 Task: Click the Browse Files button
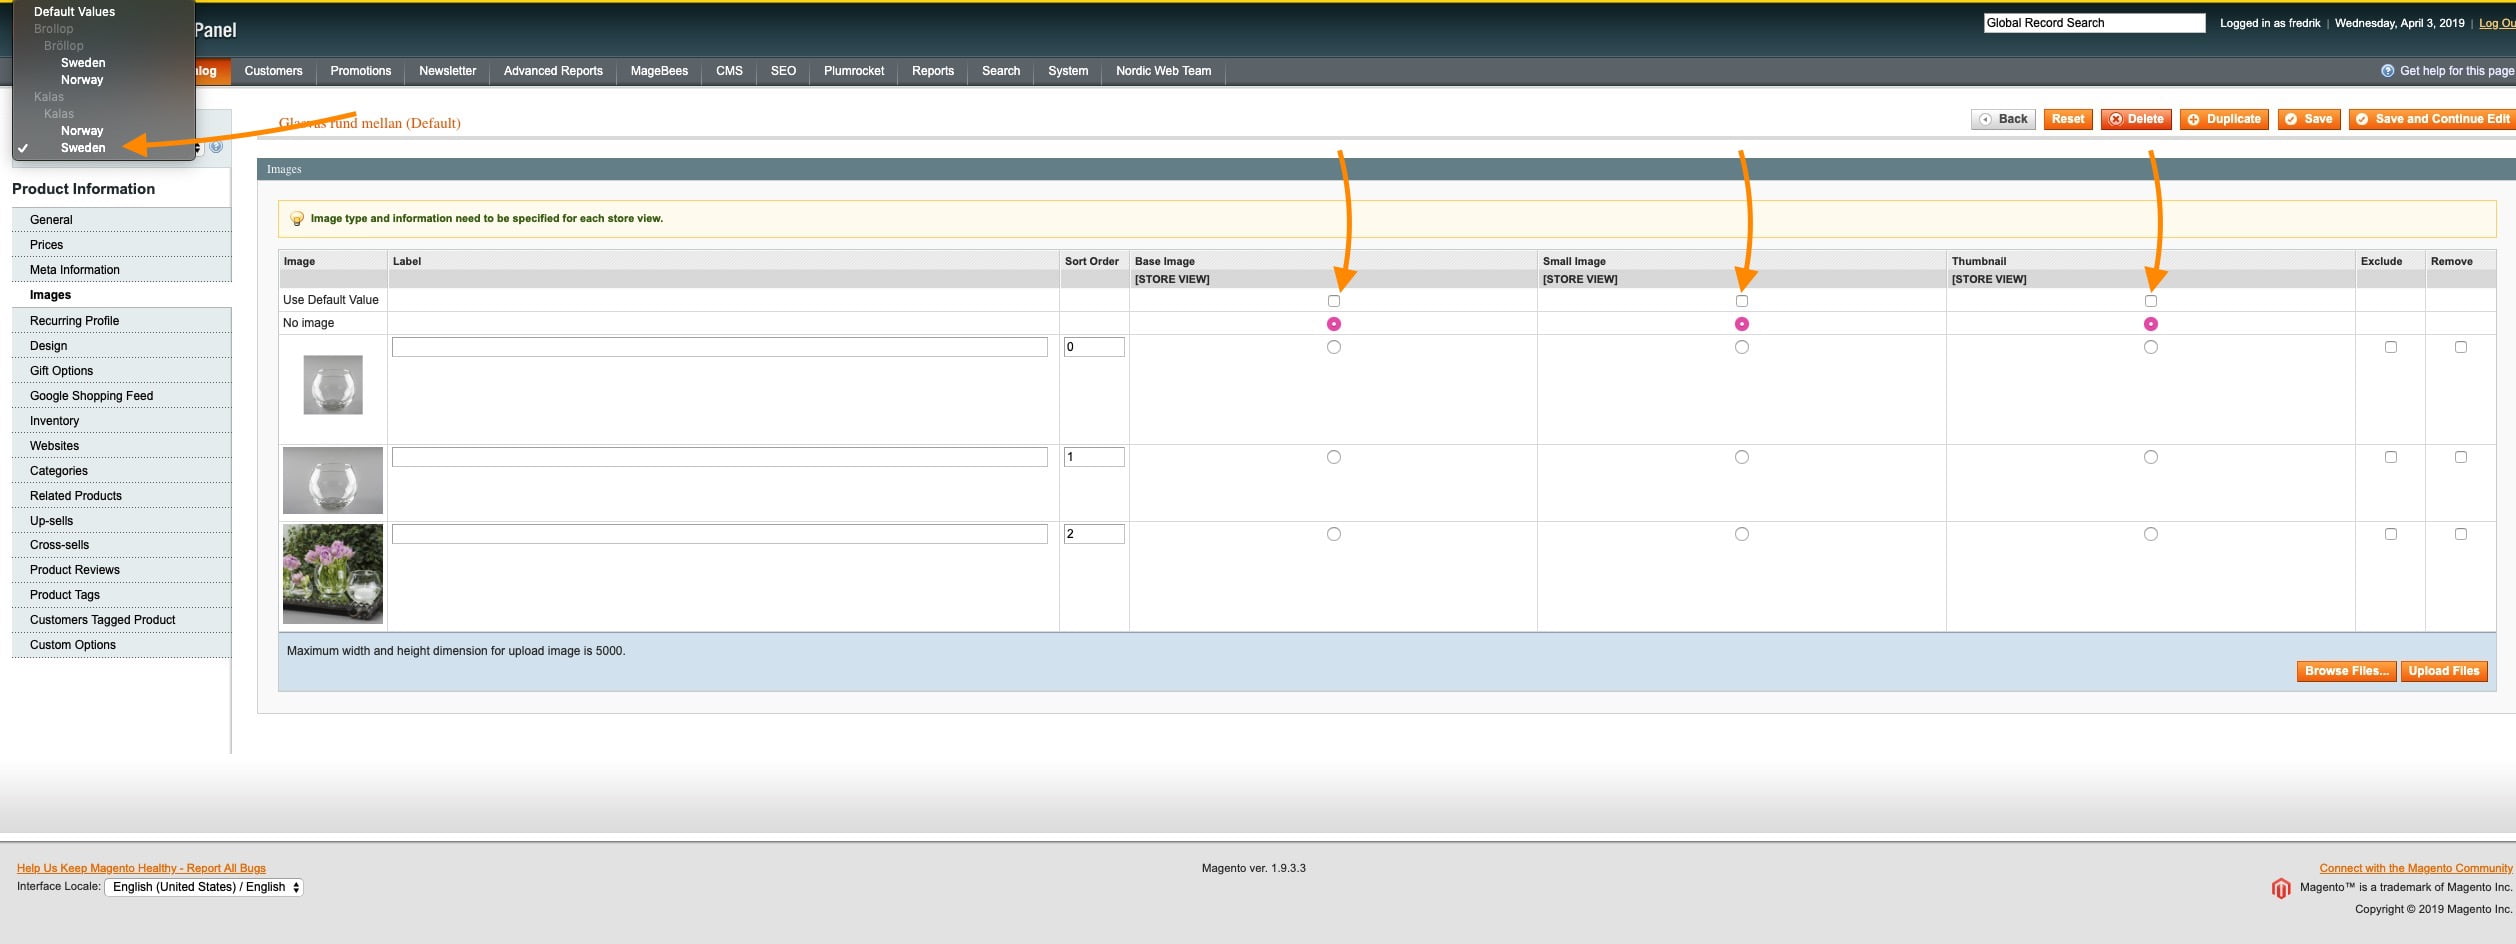(x=2345, y=671)
